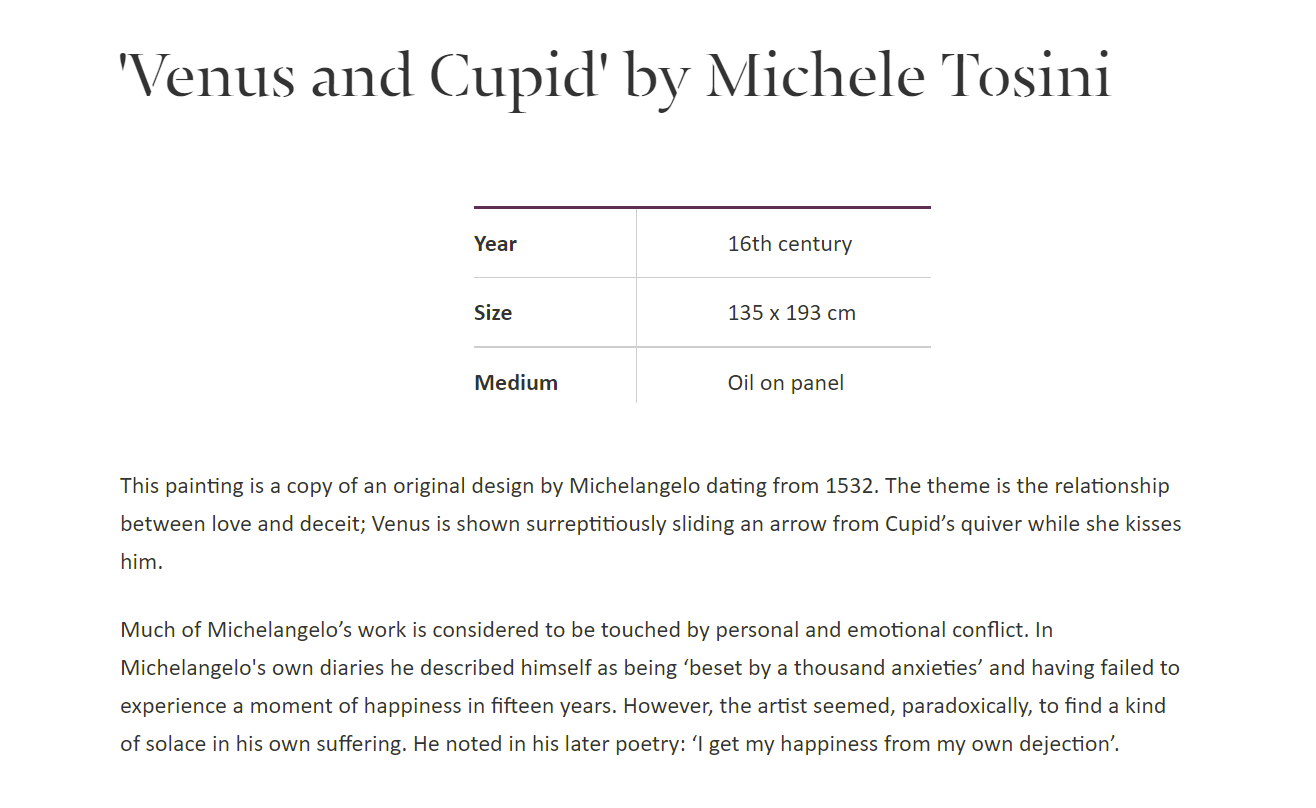Click the 135 x 193 cm dimension
This screenshot has height=808, width=1316.
(792, 313)
